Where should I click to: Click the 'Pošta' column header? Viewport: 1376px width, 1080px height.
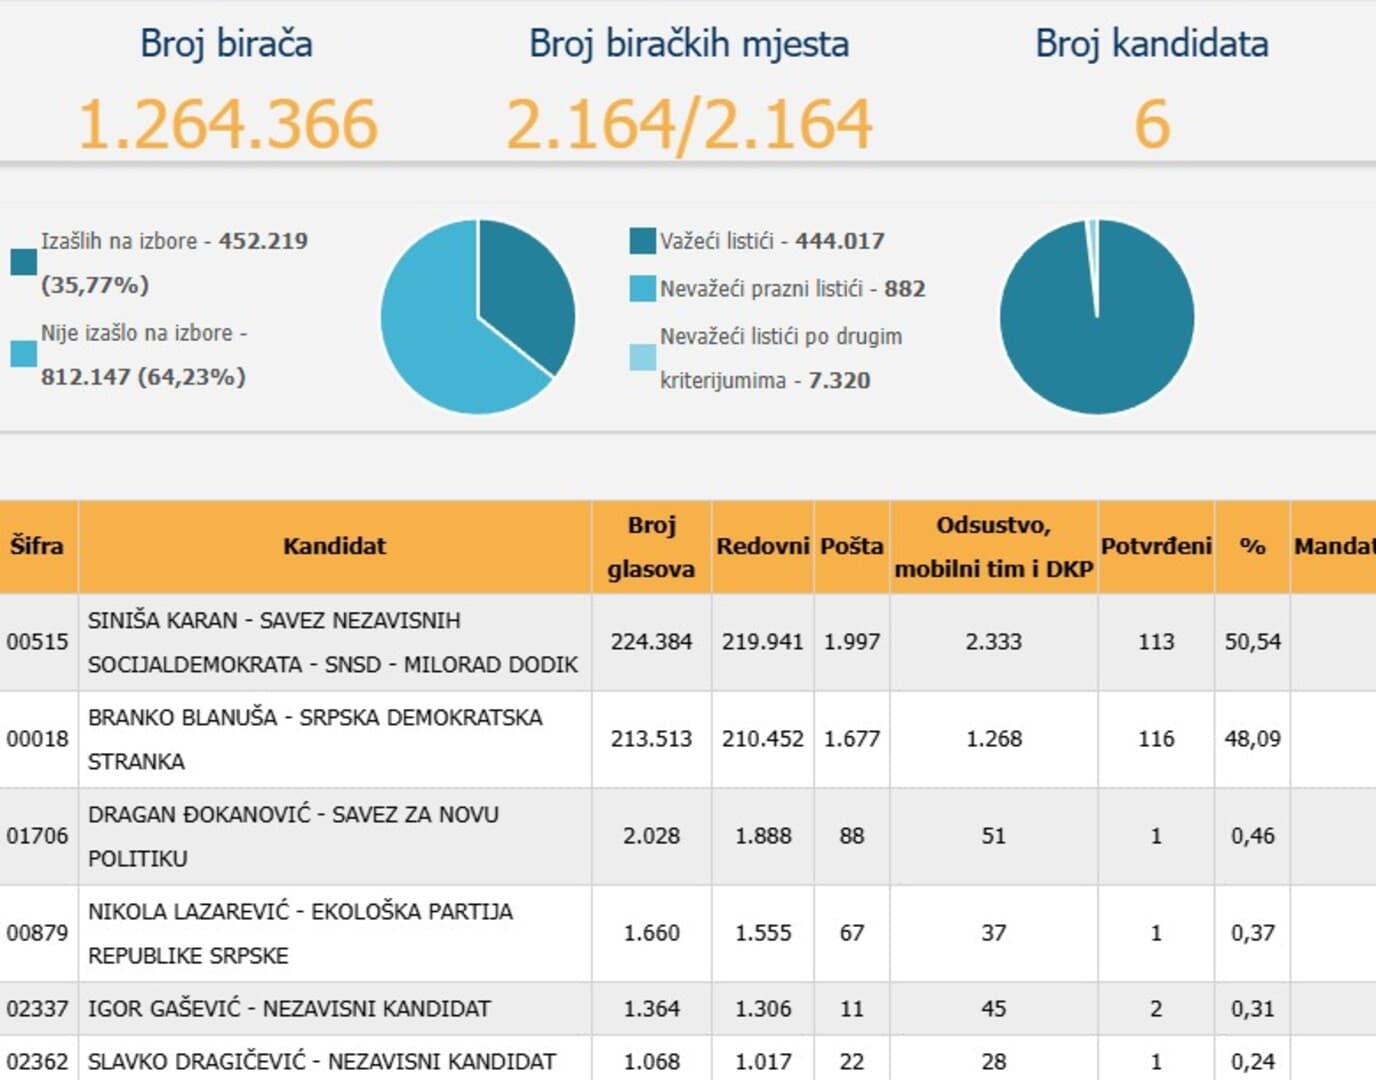(851, 546)
